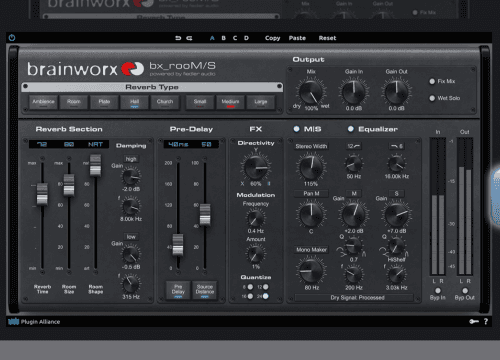Toggle the Pre Delay button
The width and height of the screenshot is (500, 360).
(x=178, y=290)
